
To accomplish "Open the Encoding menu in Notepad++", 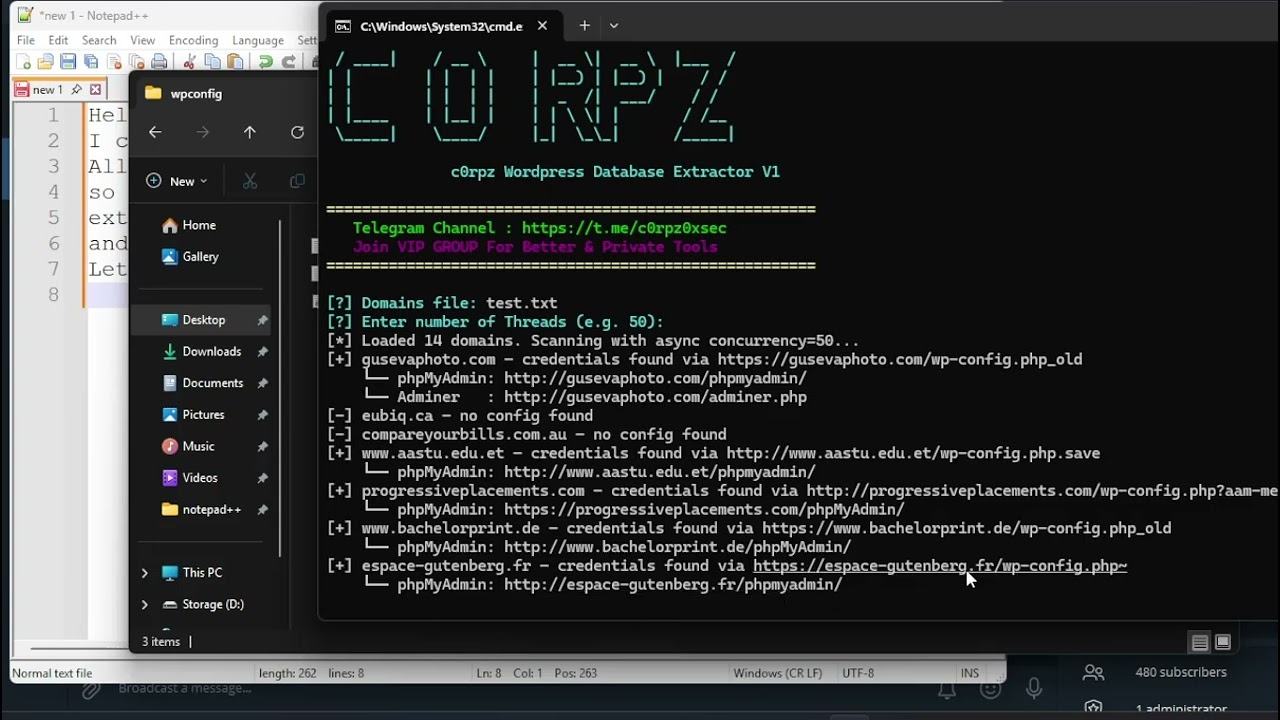I will tap(193, 40).
